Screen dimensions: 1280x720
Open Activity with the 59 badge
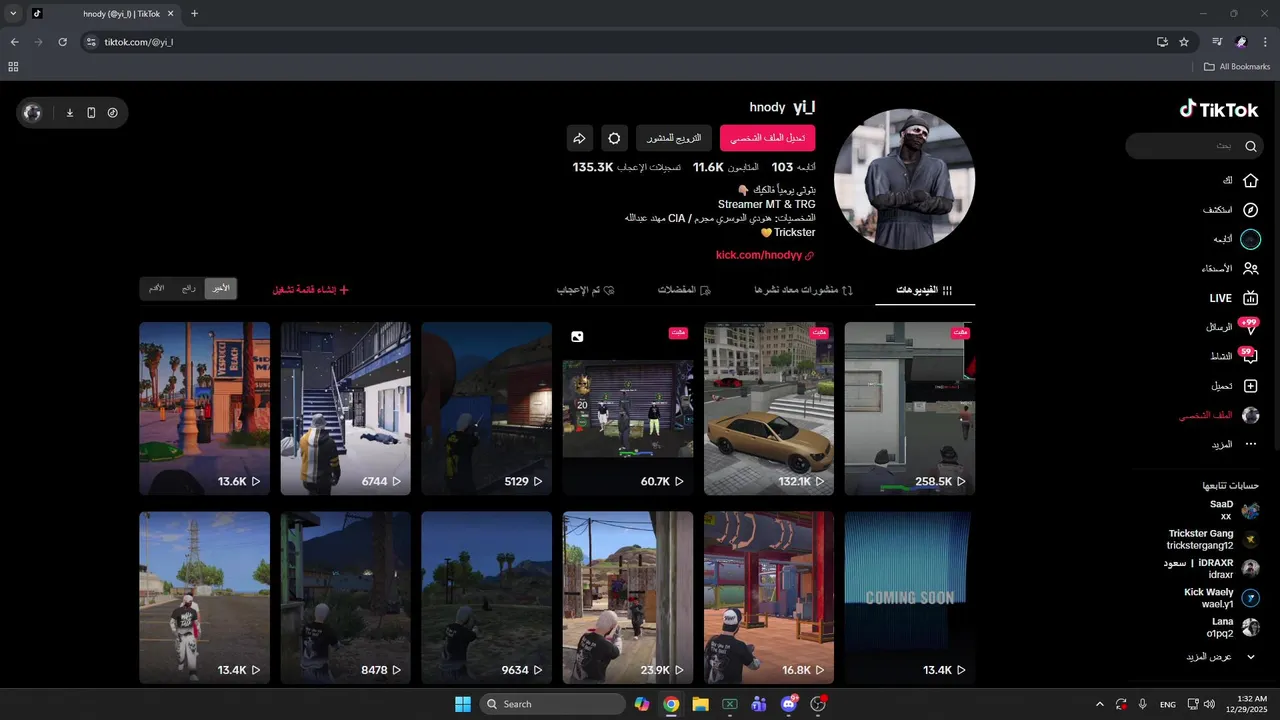1249,356
